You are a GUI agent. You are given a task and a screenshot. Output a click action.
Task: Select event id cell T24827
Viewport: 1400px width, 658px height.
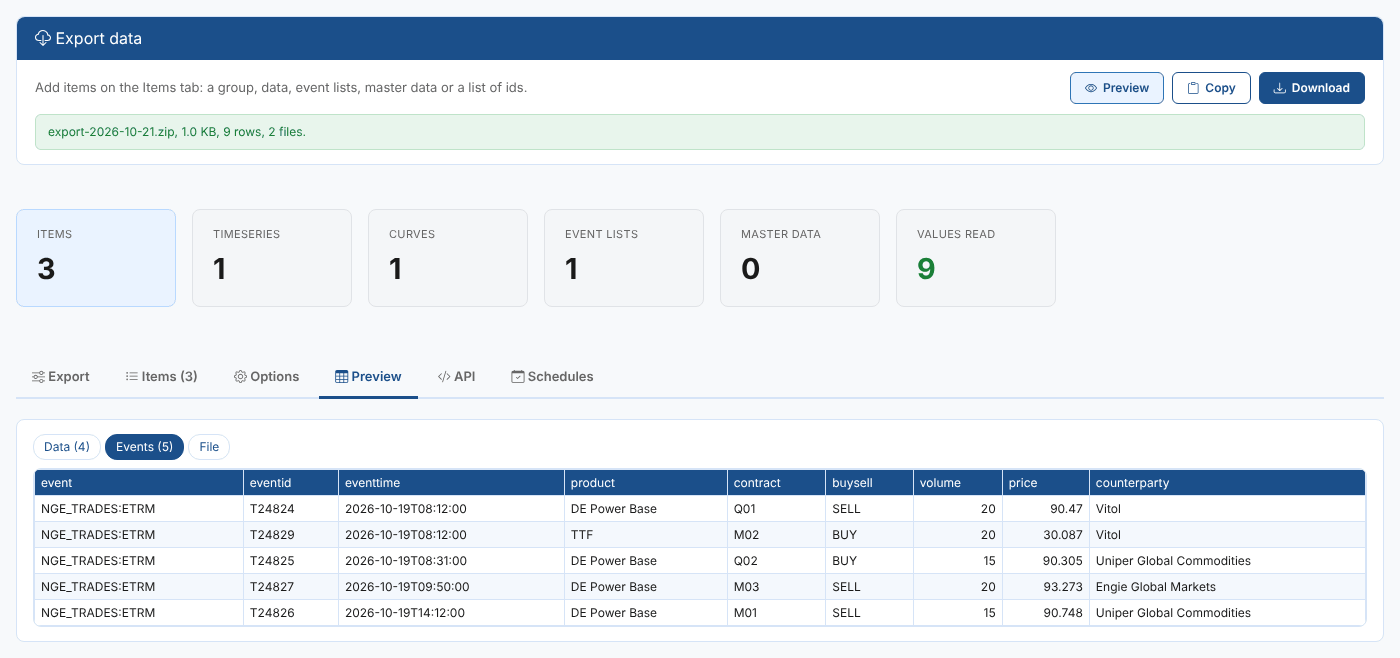[x=291, y=587]
